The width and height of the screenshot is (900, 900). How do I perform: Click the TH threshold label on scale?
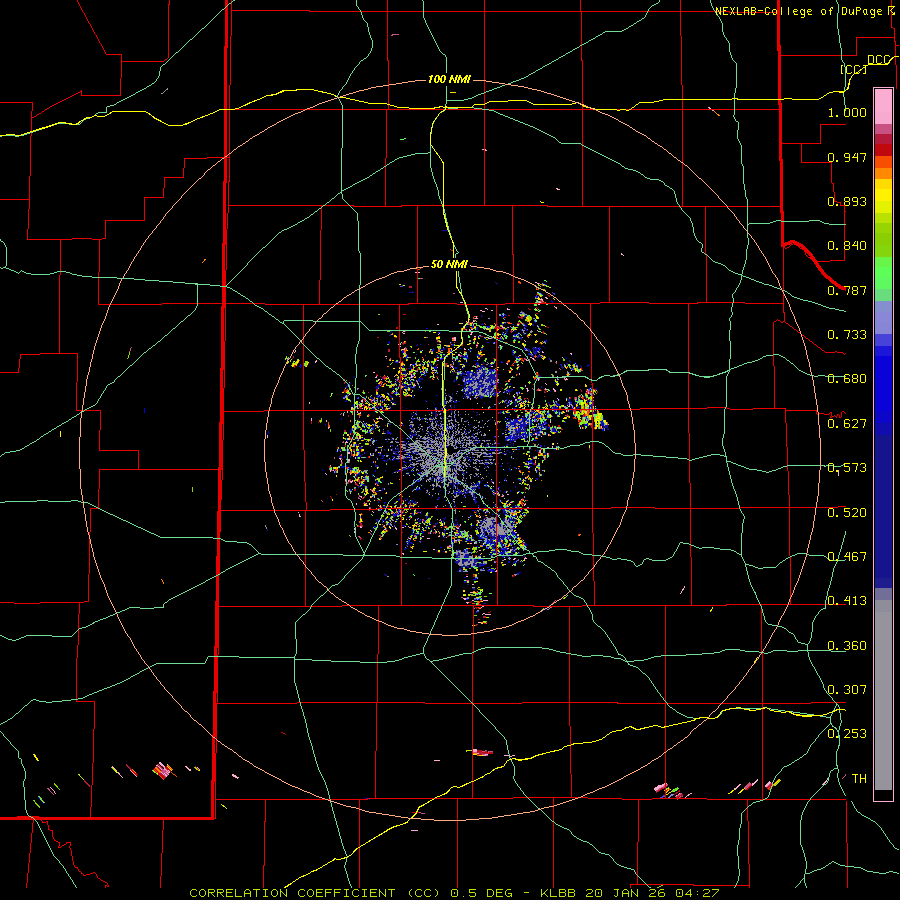(859, 779)
